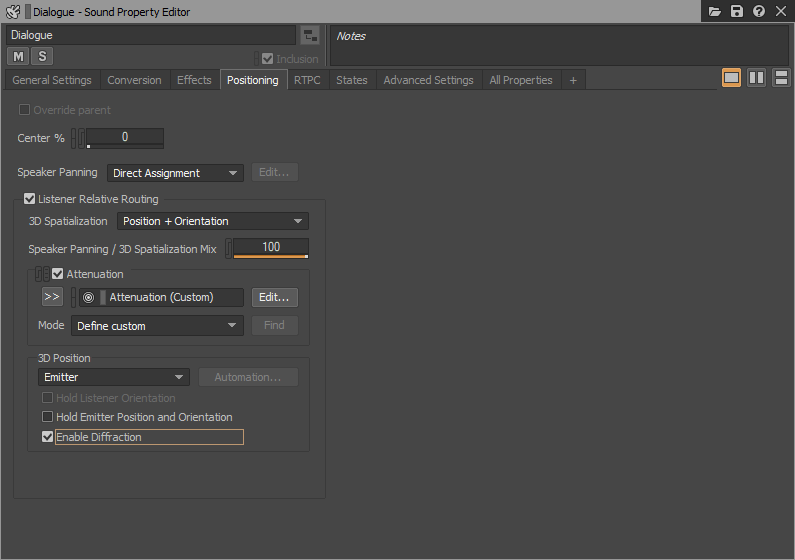Viewport: 795px width, 560px height.
Task: Click the save disk icon in title bar
Action: coord(737,11)
